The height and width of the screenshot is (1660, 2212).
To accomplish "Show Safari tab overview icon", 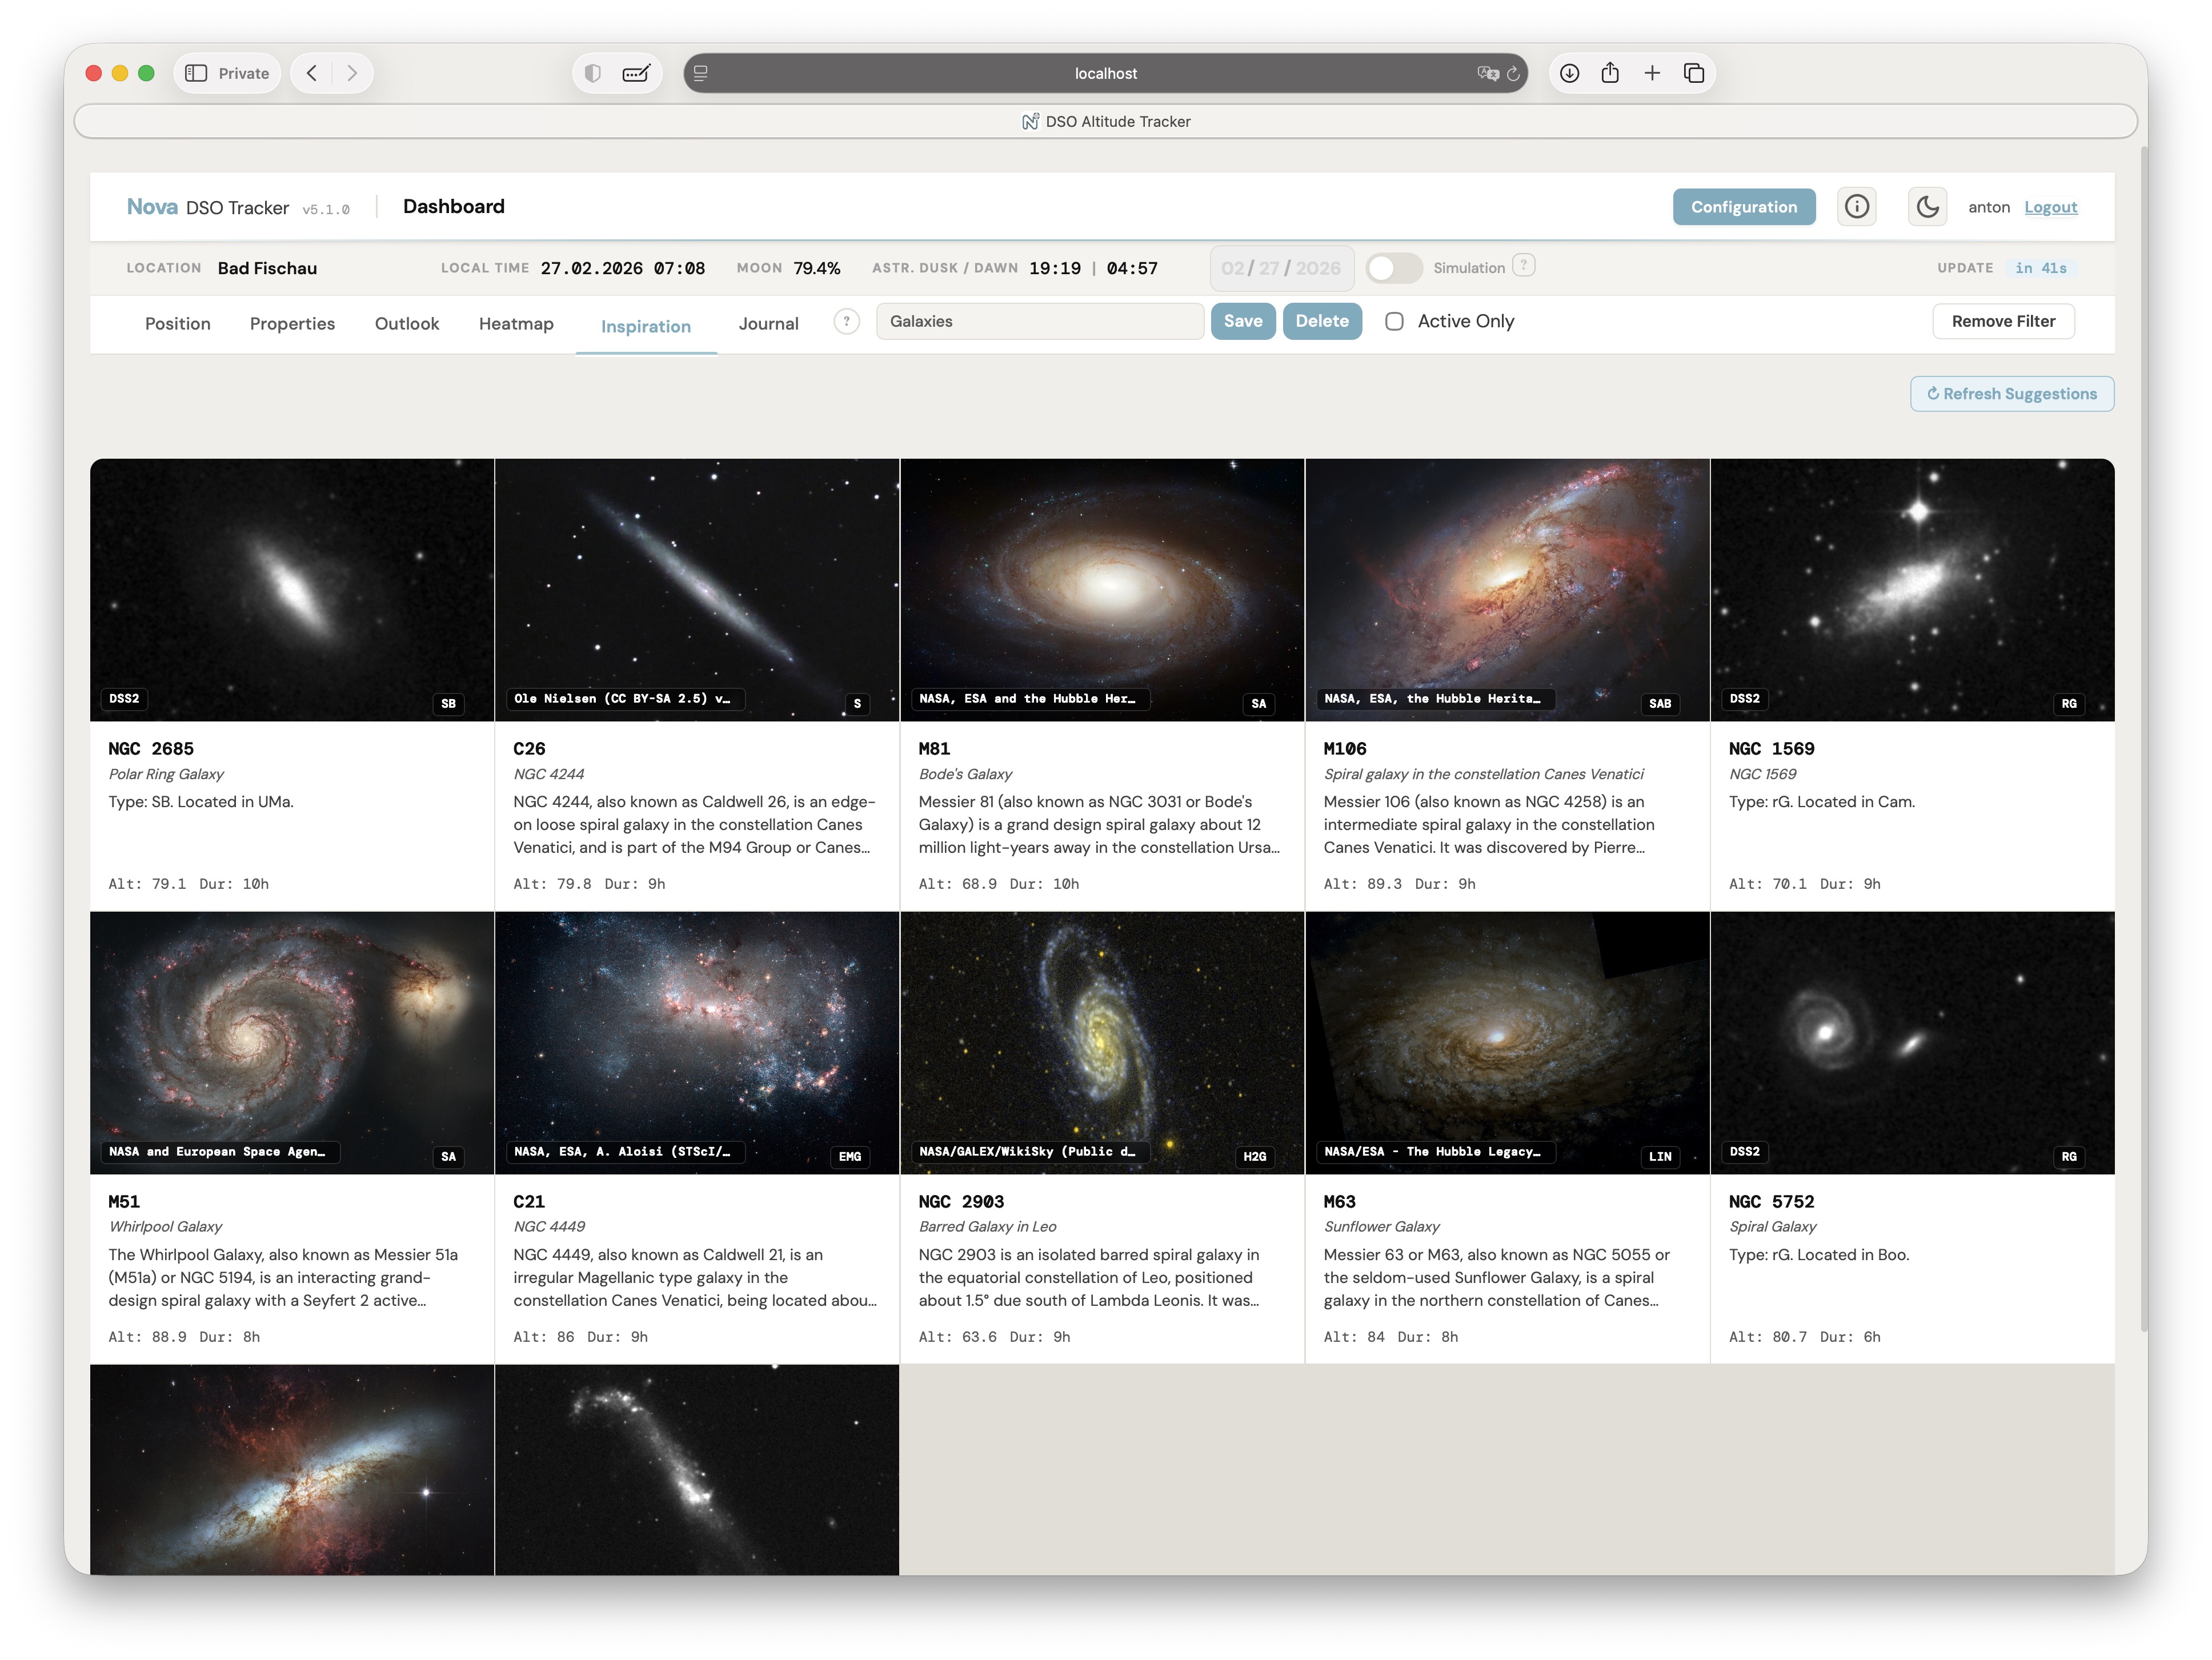I will click(x=1694, y=73).
